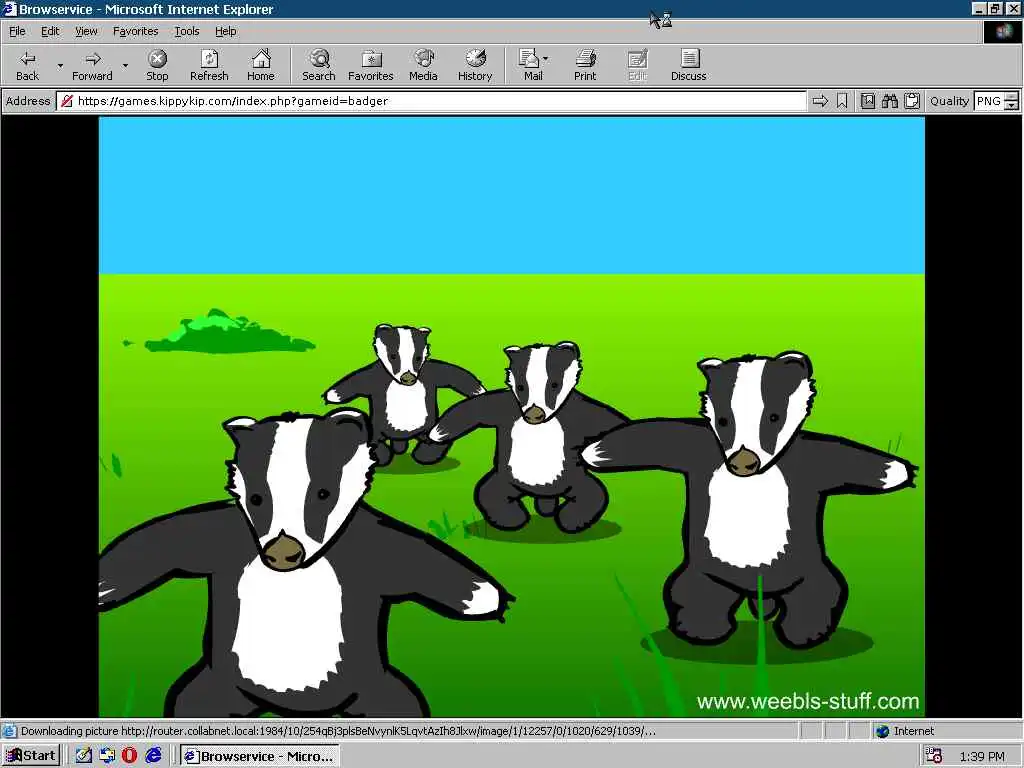Click www.weebls-stuff.com text in animation
This screenshot has height=768, width=1024.
point(808,701)
